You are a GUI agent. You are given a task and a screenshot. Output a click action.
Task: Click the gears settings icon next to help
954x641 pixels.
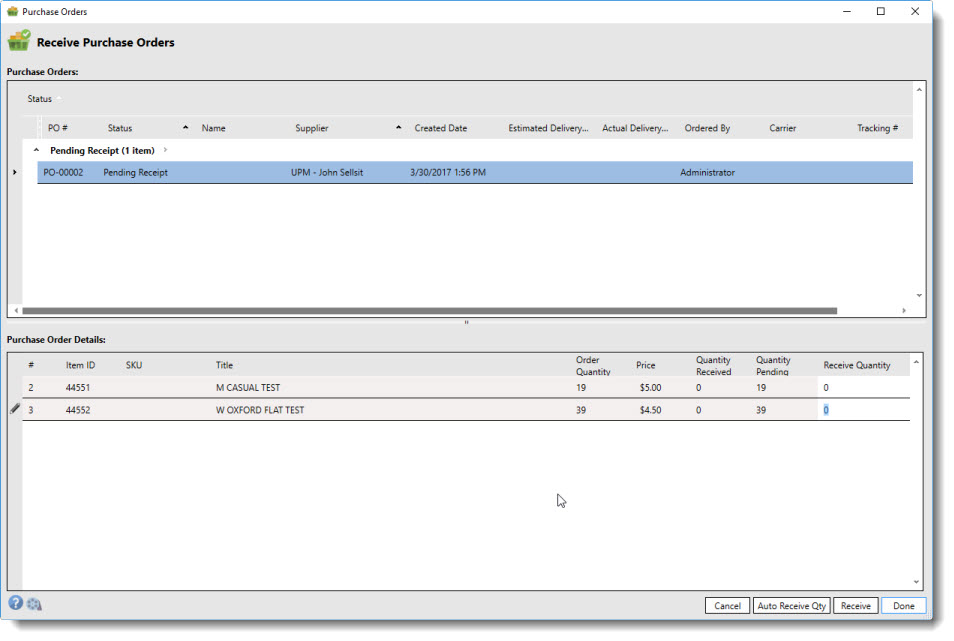[x=34, y=604]
